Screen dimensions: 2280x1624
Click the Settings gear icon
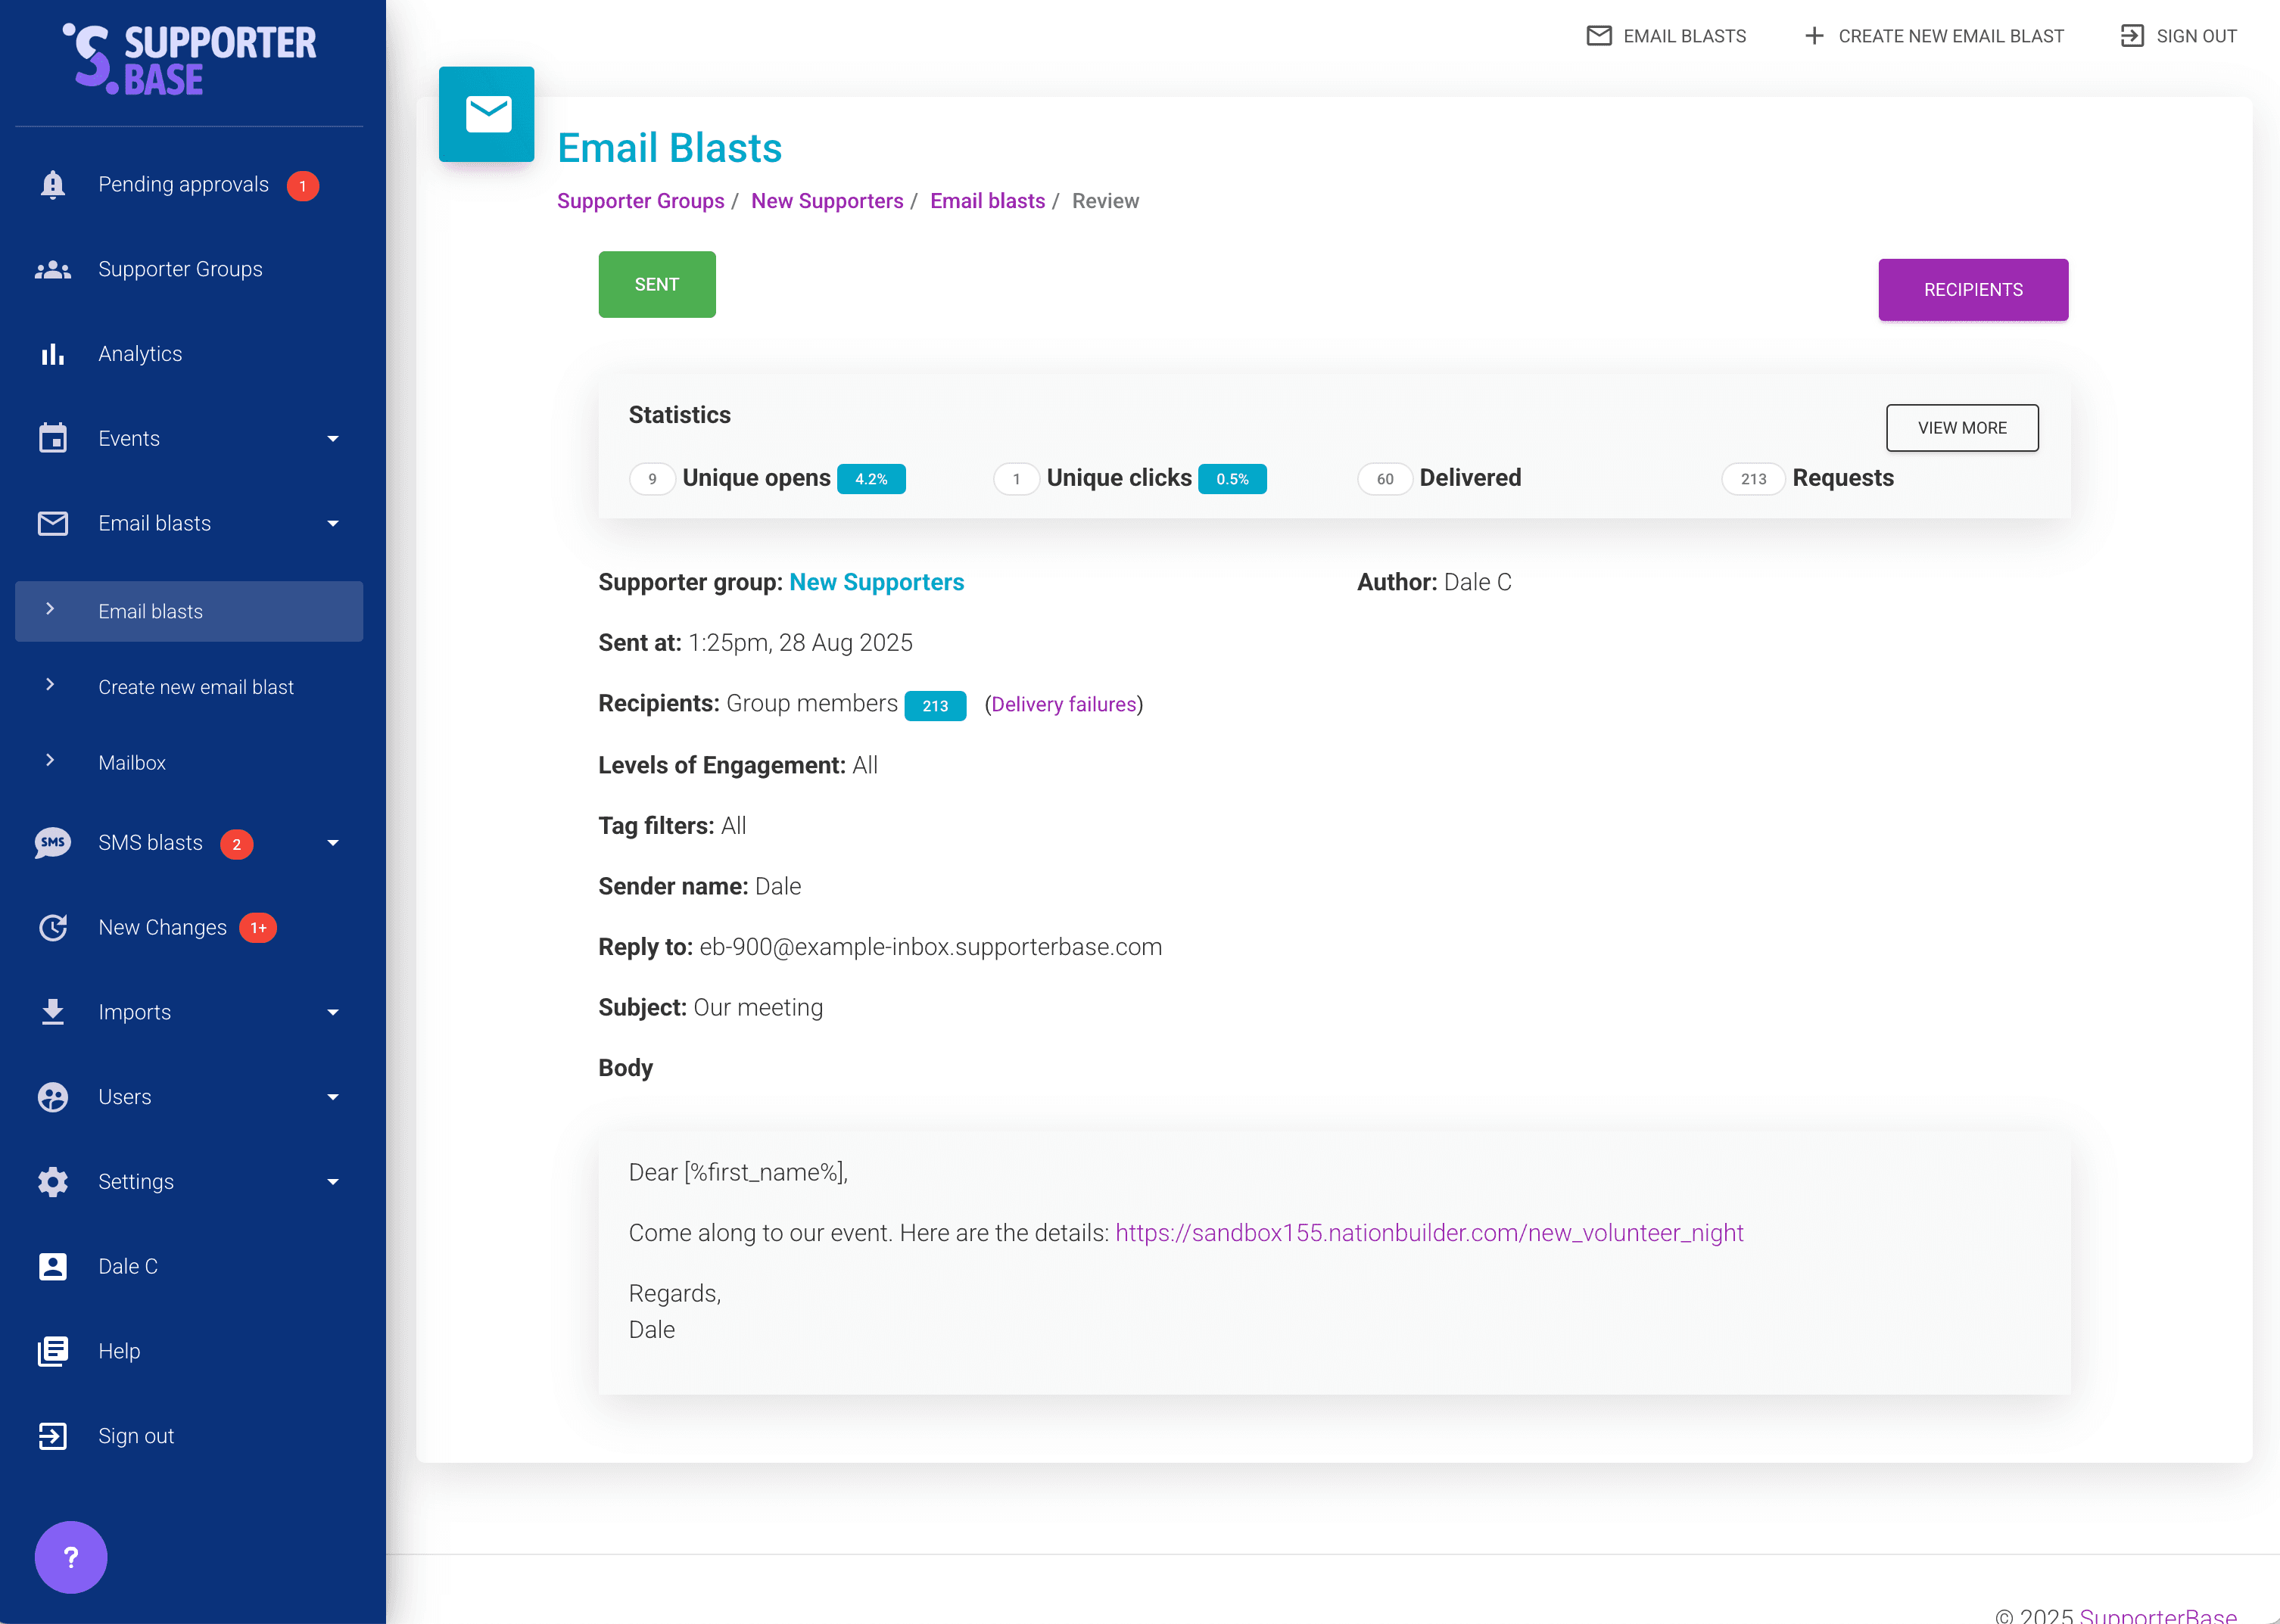(52, 1181)
